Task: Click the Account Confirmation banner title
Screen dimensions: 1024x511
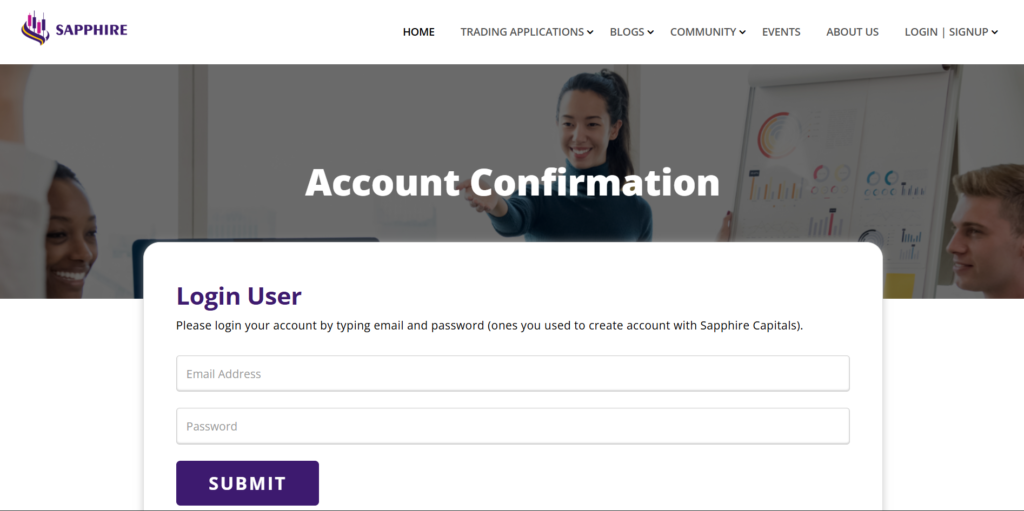Action: coord(512,182)
